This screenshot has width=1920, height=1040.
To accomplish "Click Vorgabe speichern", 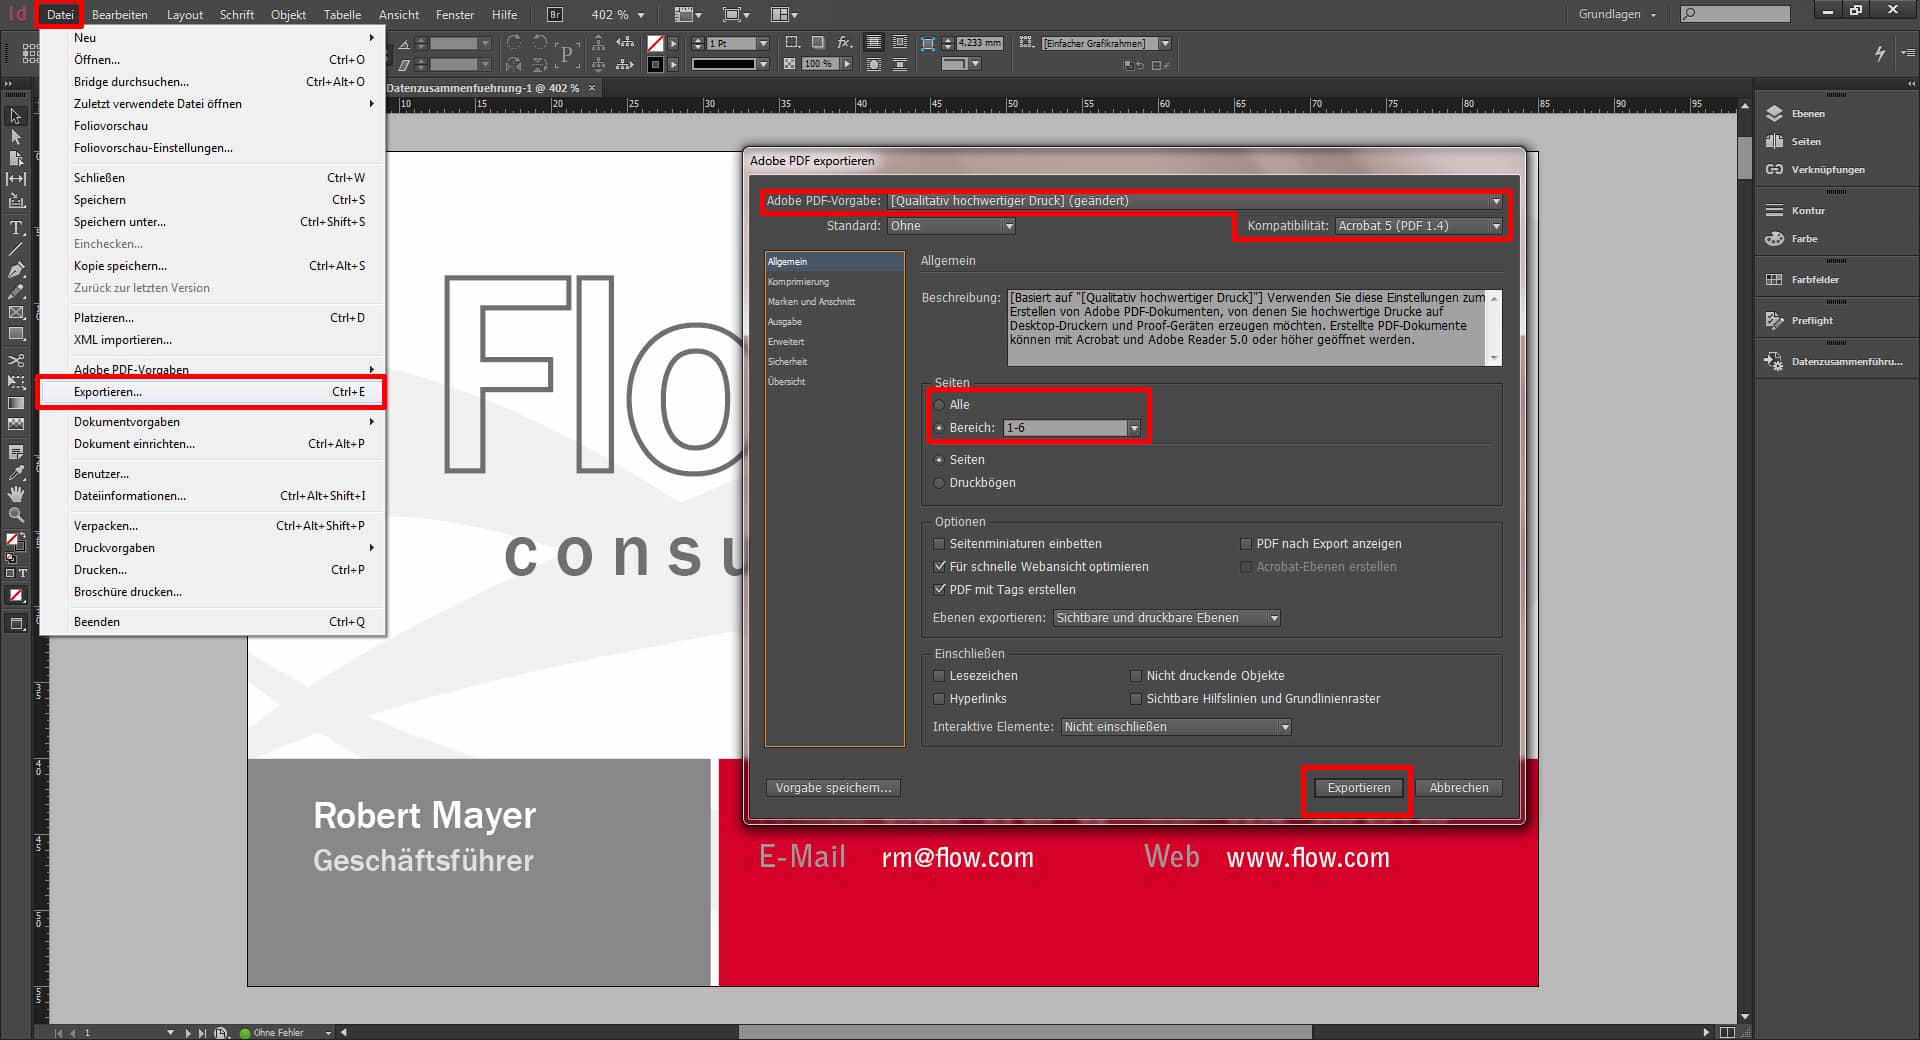I will point(834,788).
